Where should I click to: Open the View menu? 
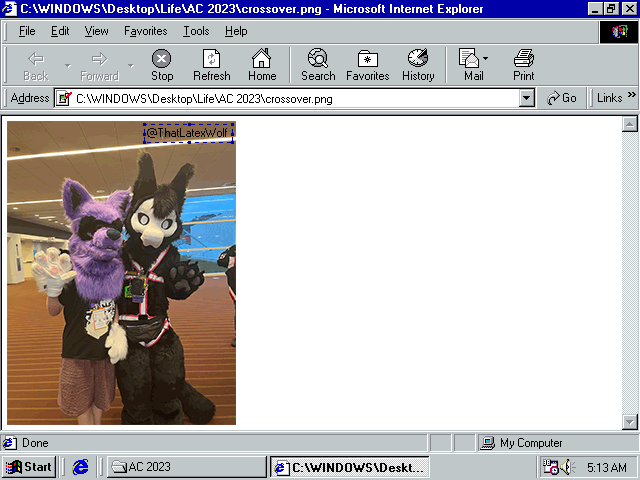click(x=96, y=31)
